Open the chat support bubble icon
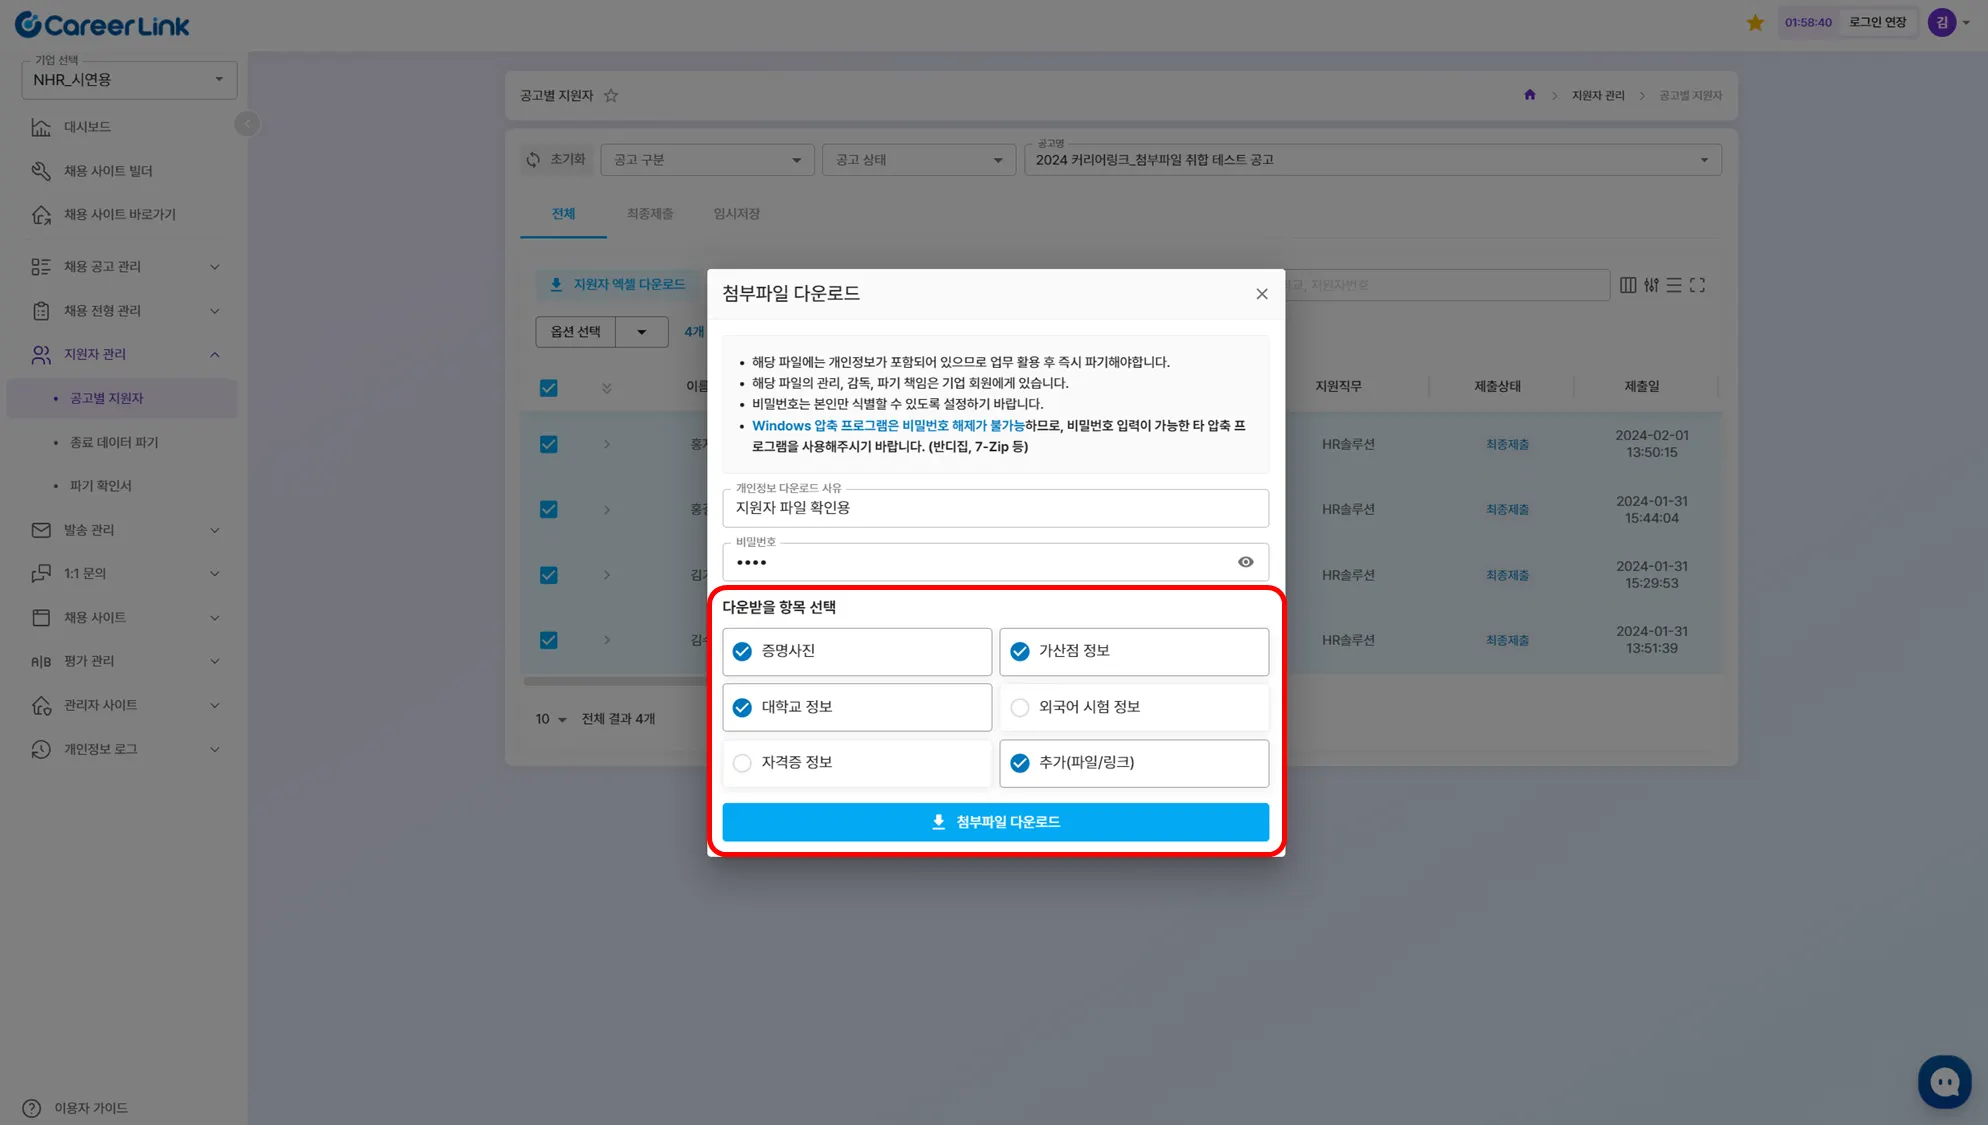This screenshot has height=1125, width=1988. click(1944, 1081)
